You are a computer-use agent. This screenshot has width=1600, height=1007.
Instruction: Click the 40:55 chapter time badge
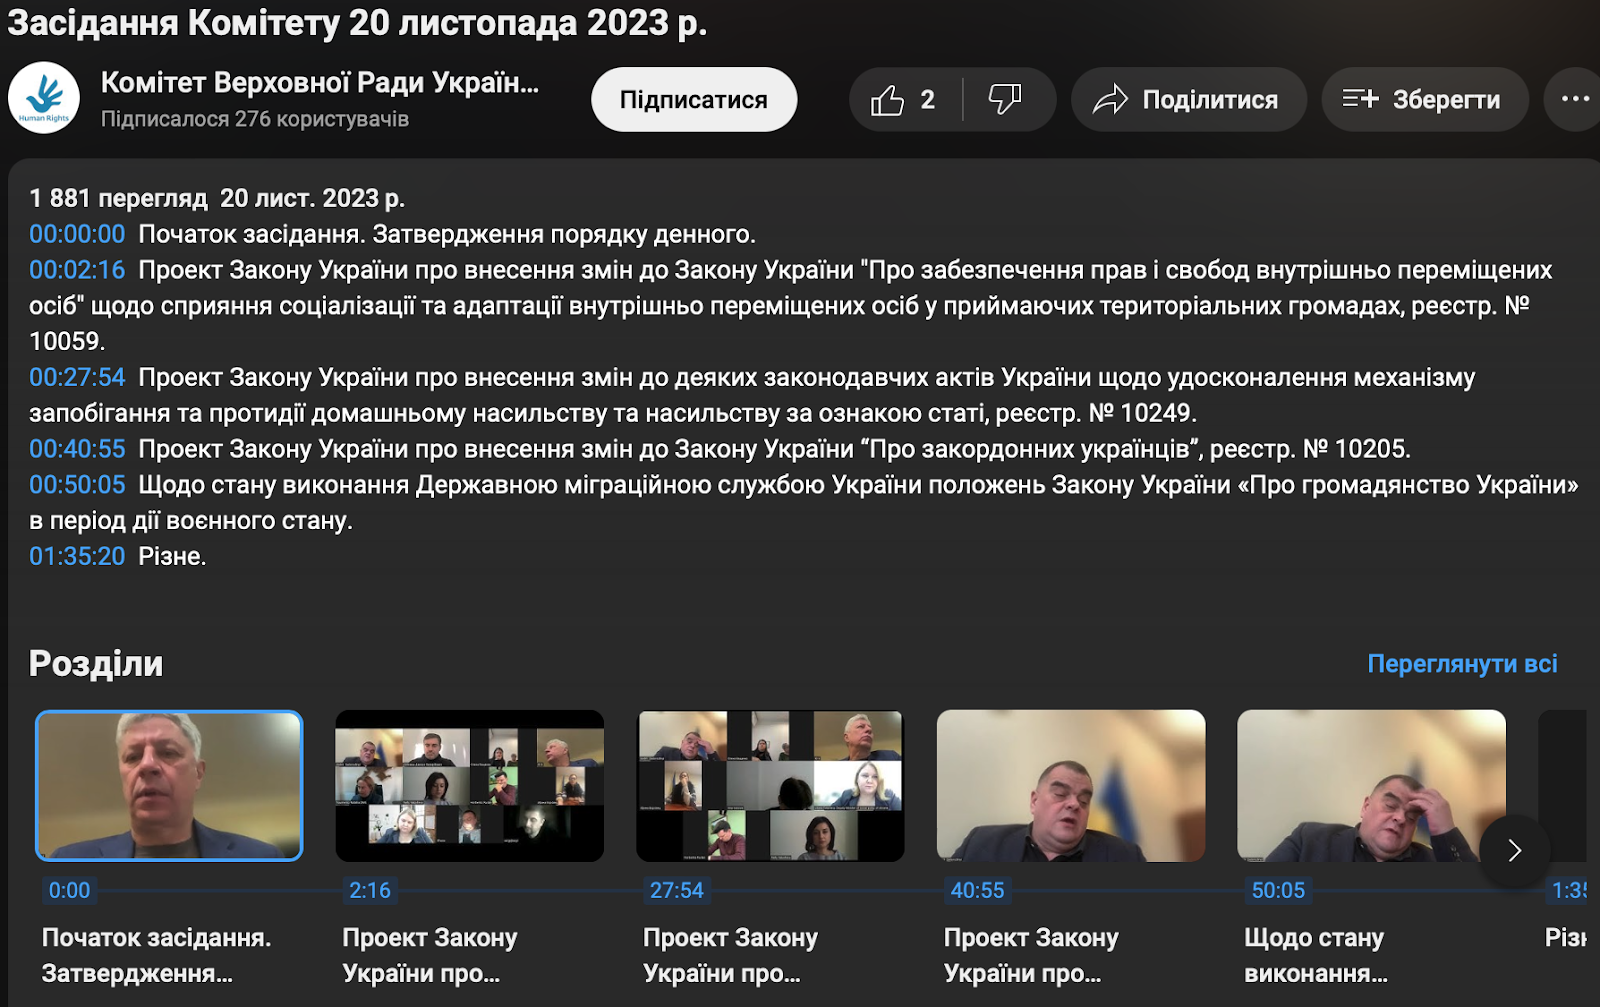(977, 890)
